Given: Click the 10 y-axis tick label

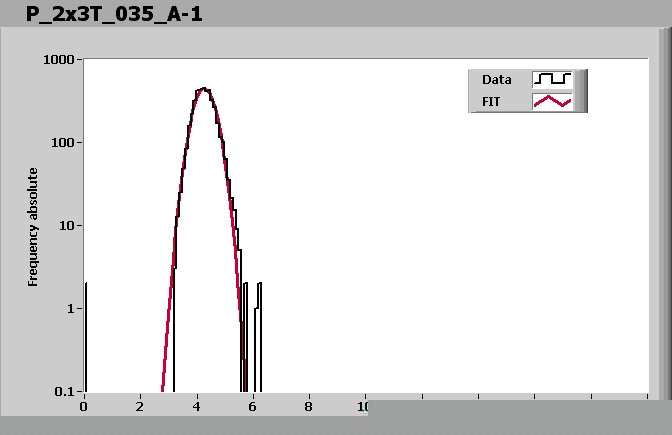Looking at the screenshot, I should click(68, 226).
